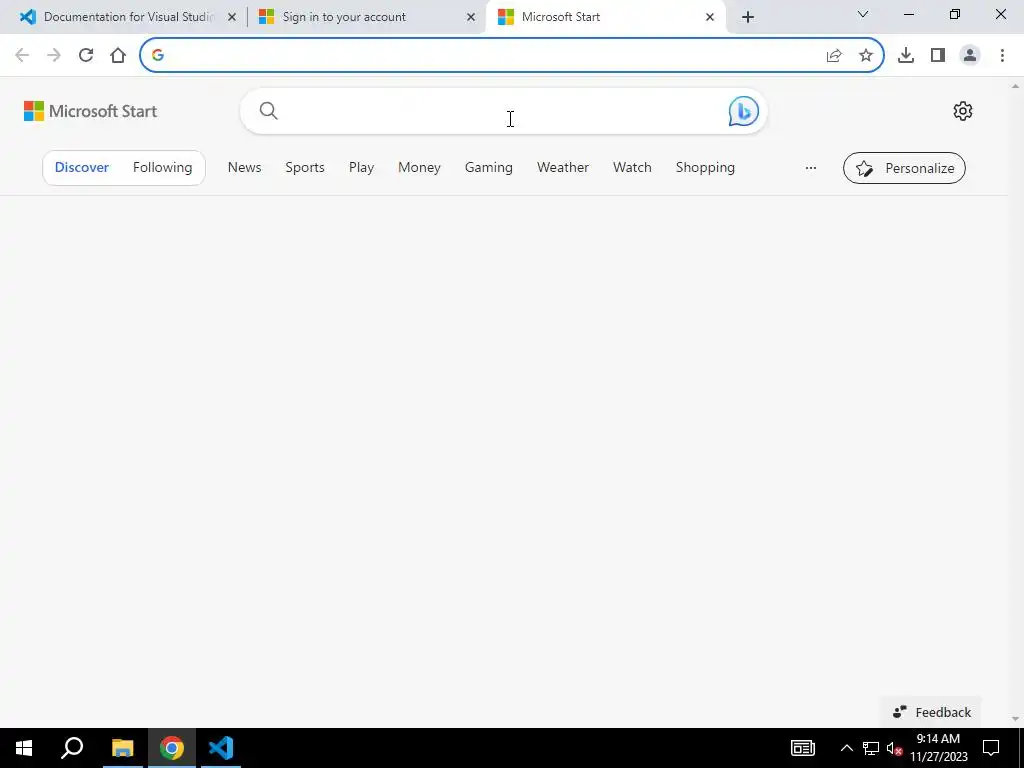Go forward to next page
Image resolution: width=1024 pixels, height=768 pixels.
click(54, 55)
